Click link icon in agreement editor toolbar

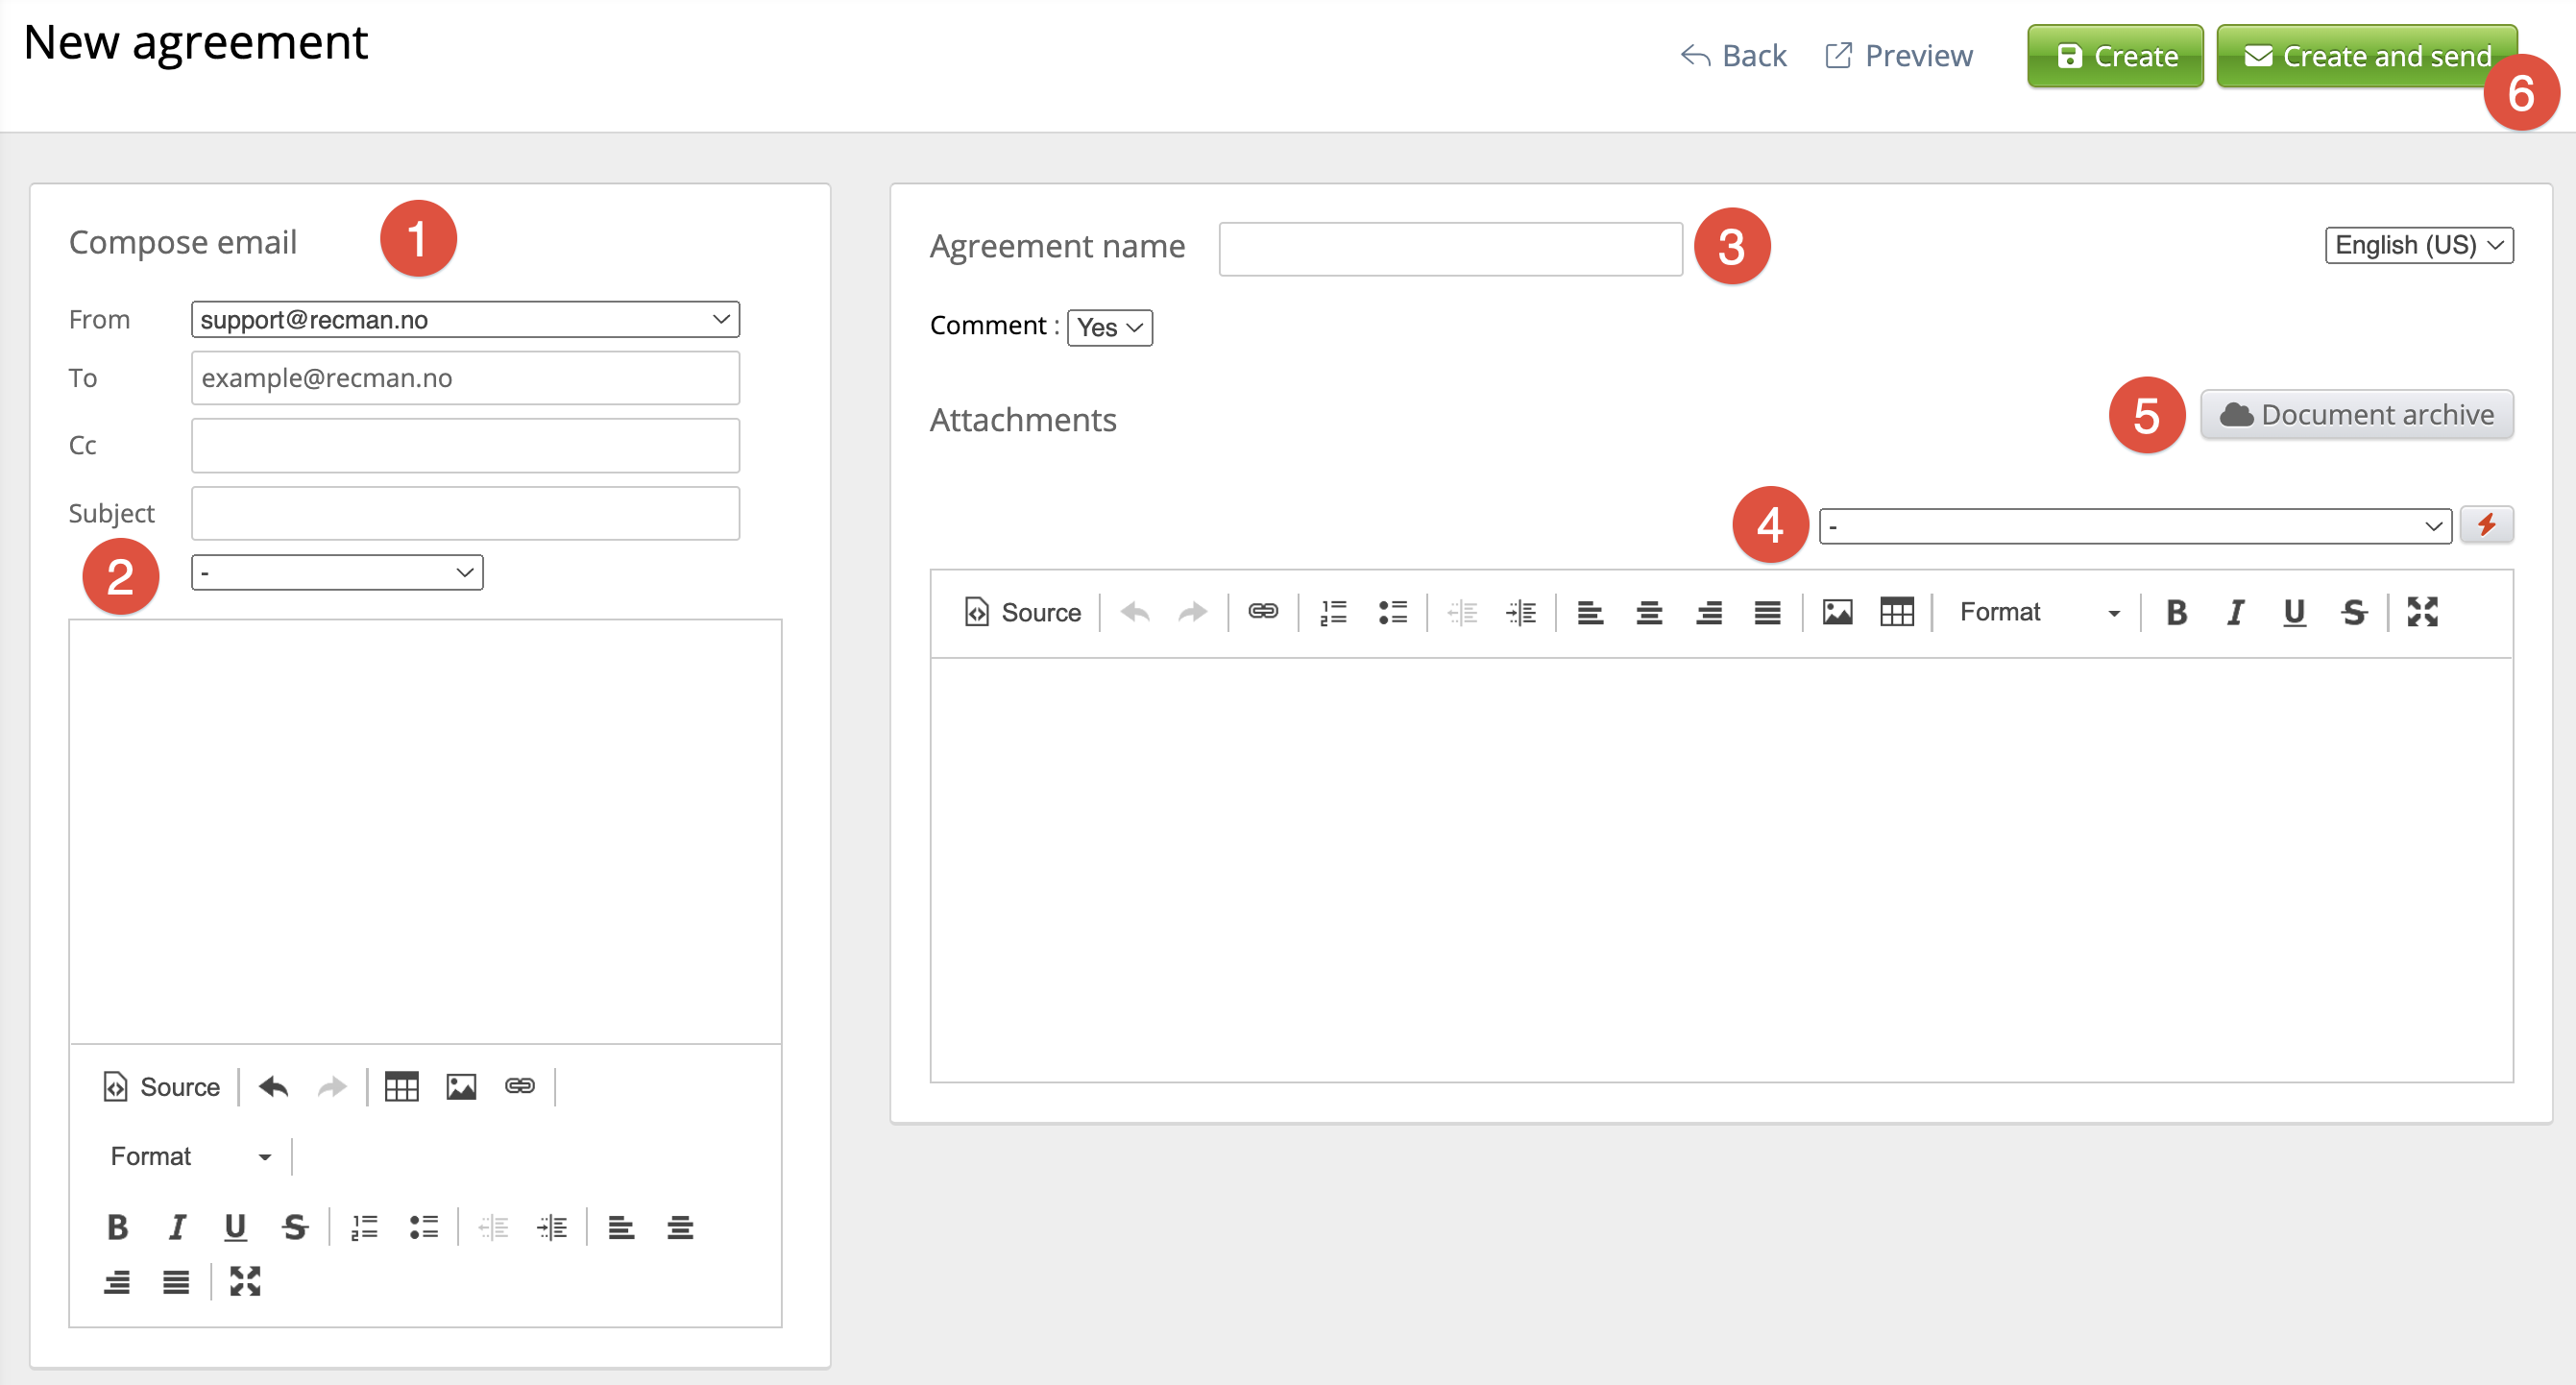click(x=1263, y=612)
